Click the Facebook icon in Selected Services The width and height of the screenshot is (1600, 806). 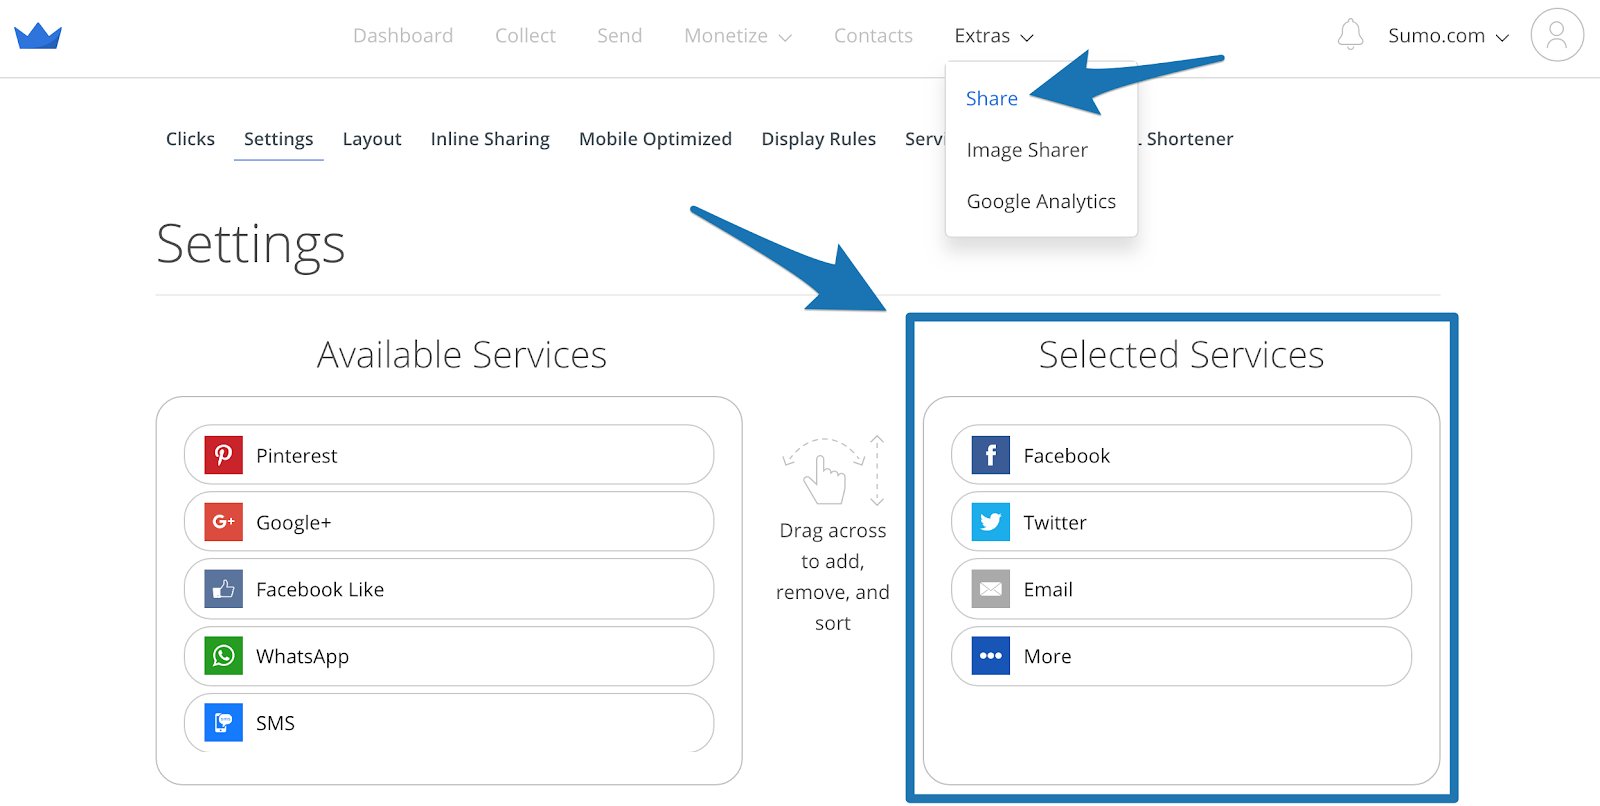tap(991, 455)
